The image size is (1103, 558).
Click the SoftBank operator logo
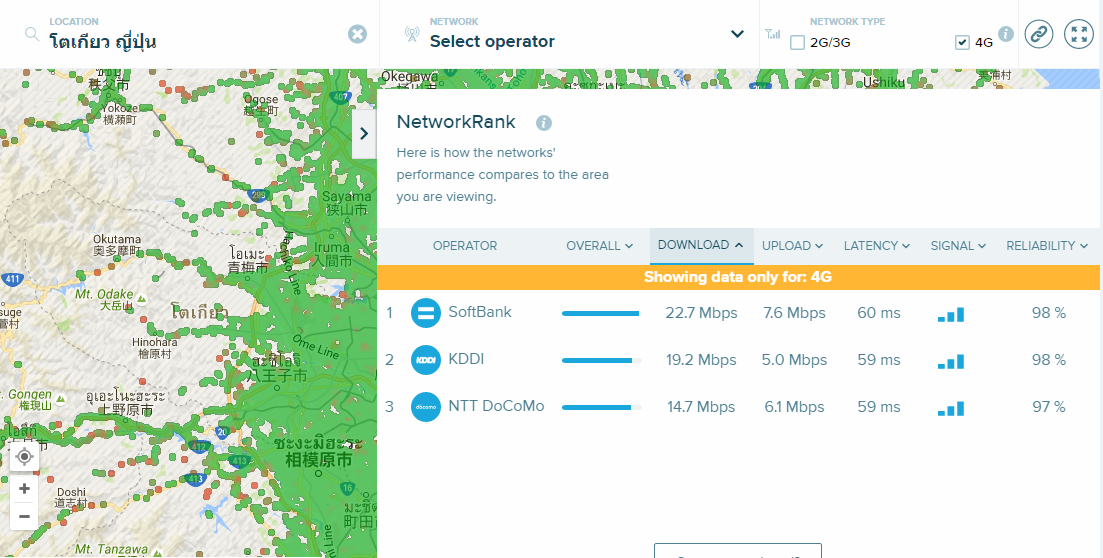[x=426, y=313]
